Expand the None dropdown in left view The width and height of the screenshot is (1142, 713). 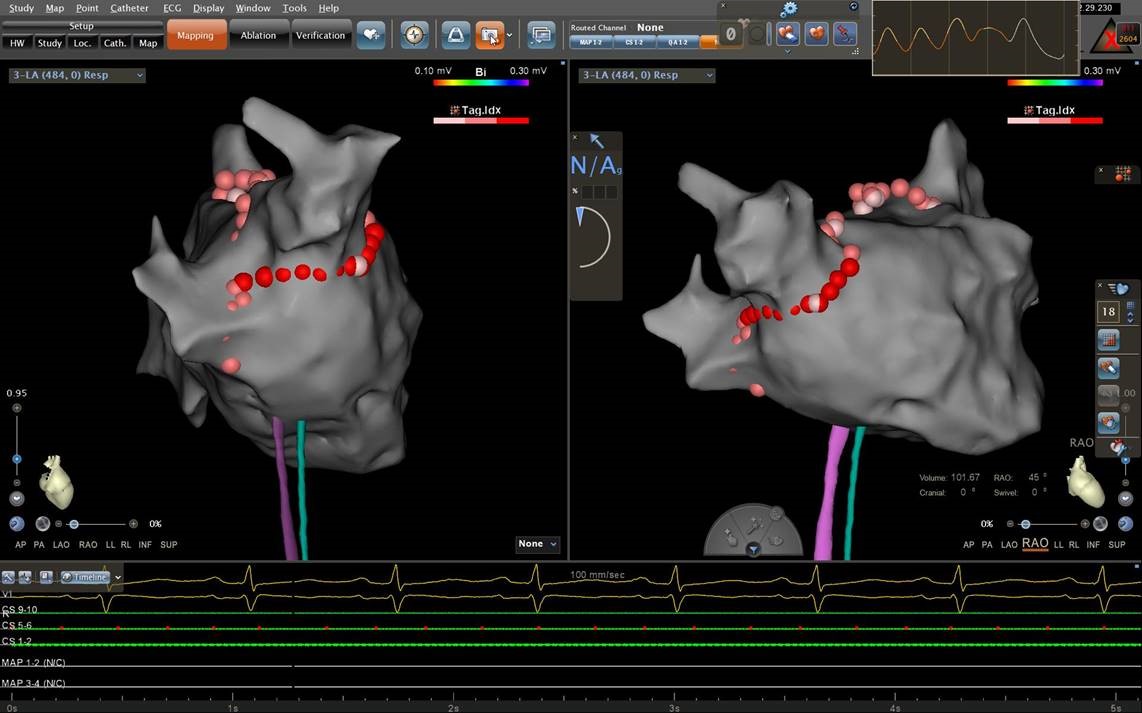click(537, 544)
